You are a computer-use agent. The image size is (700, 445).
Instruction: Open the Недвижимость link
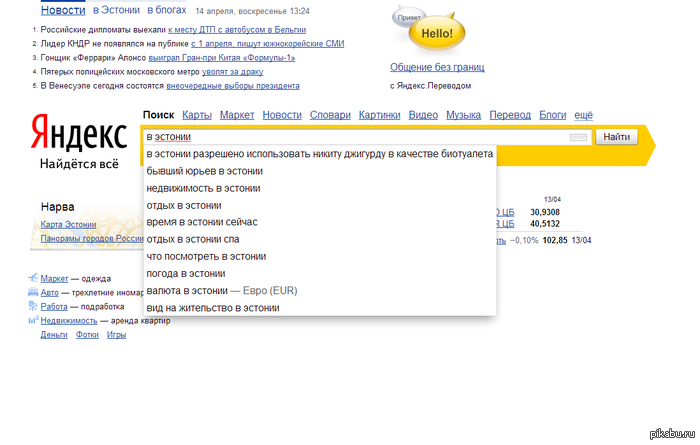coord(69,320)
